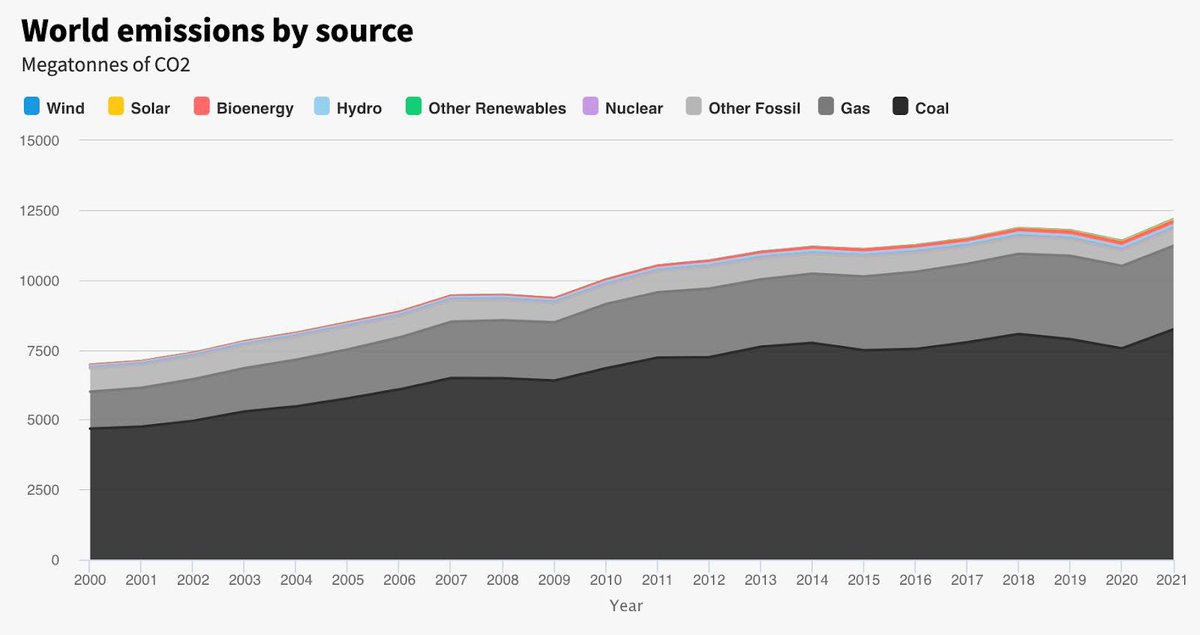
Task: Click the 2000 x-axis label
Action: point(89,579)
